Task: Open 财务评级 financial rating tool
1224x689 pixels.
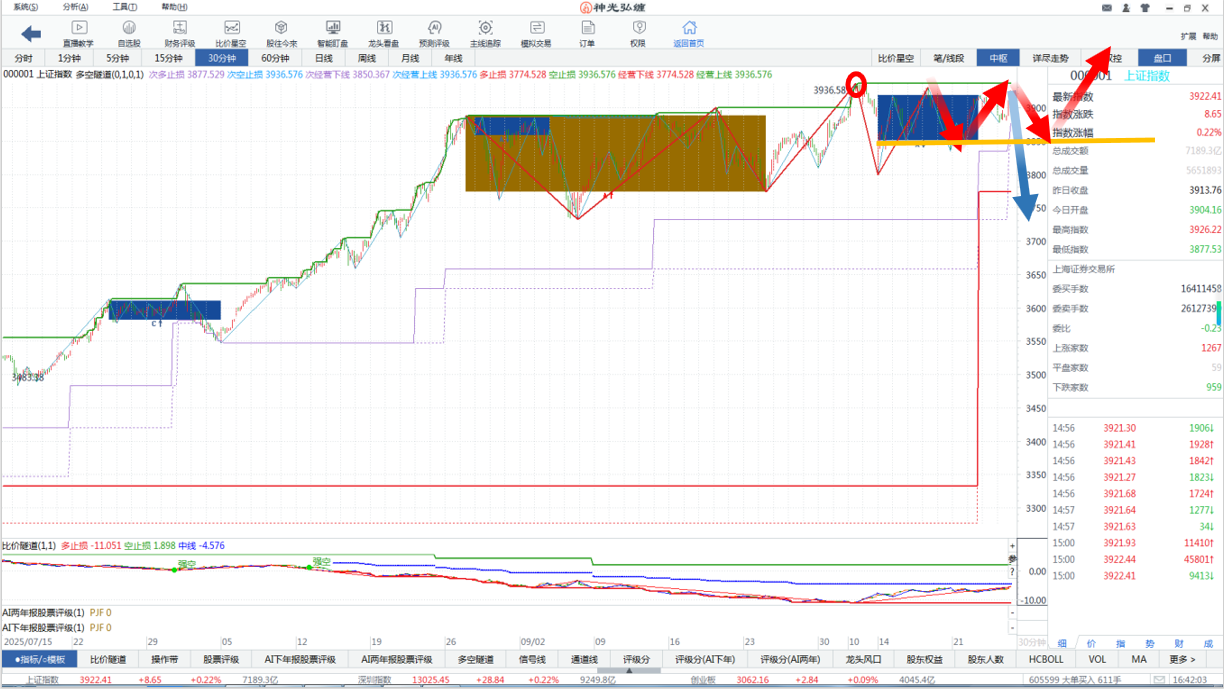Action: click(x=180, y=33)
